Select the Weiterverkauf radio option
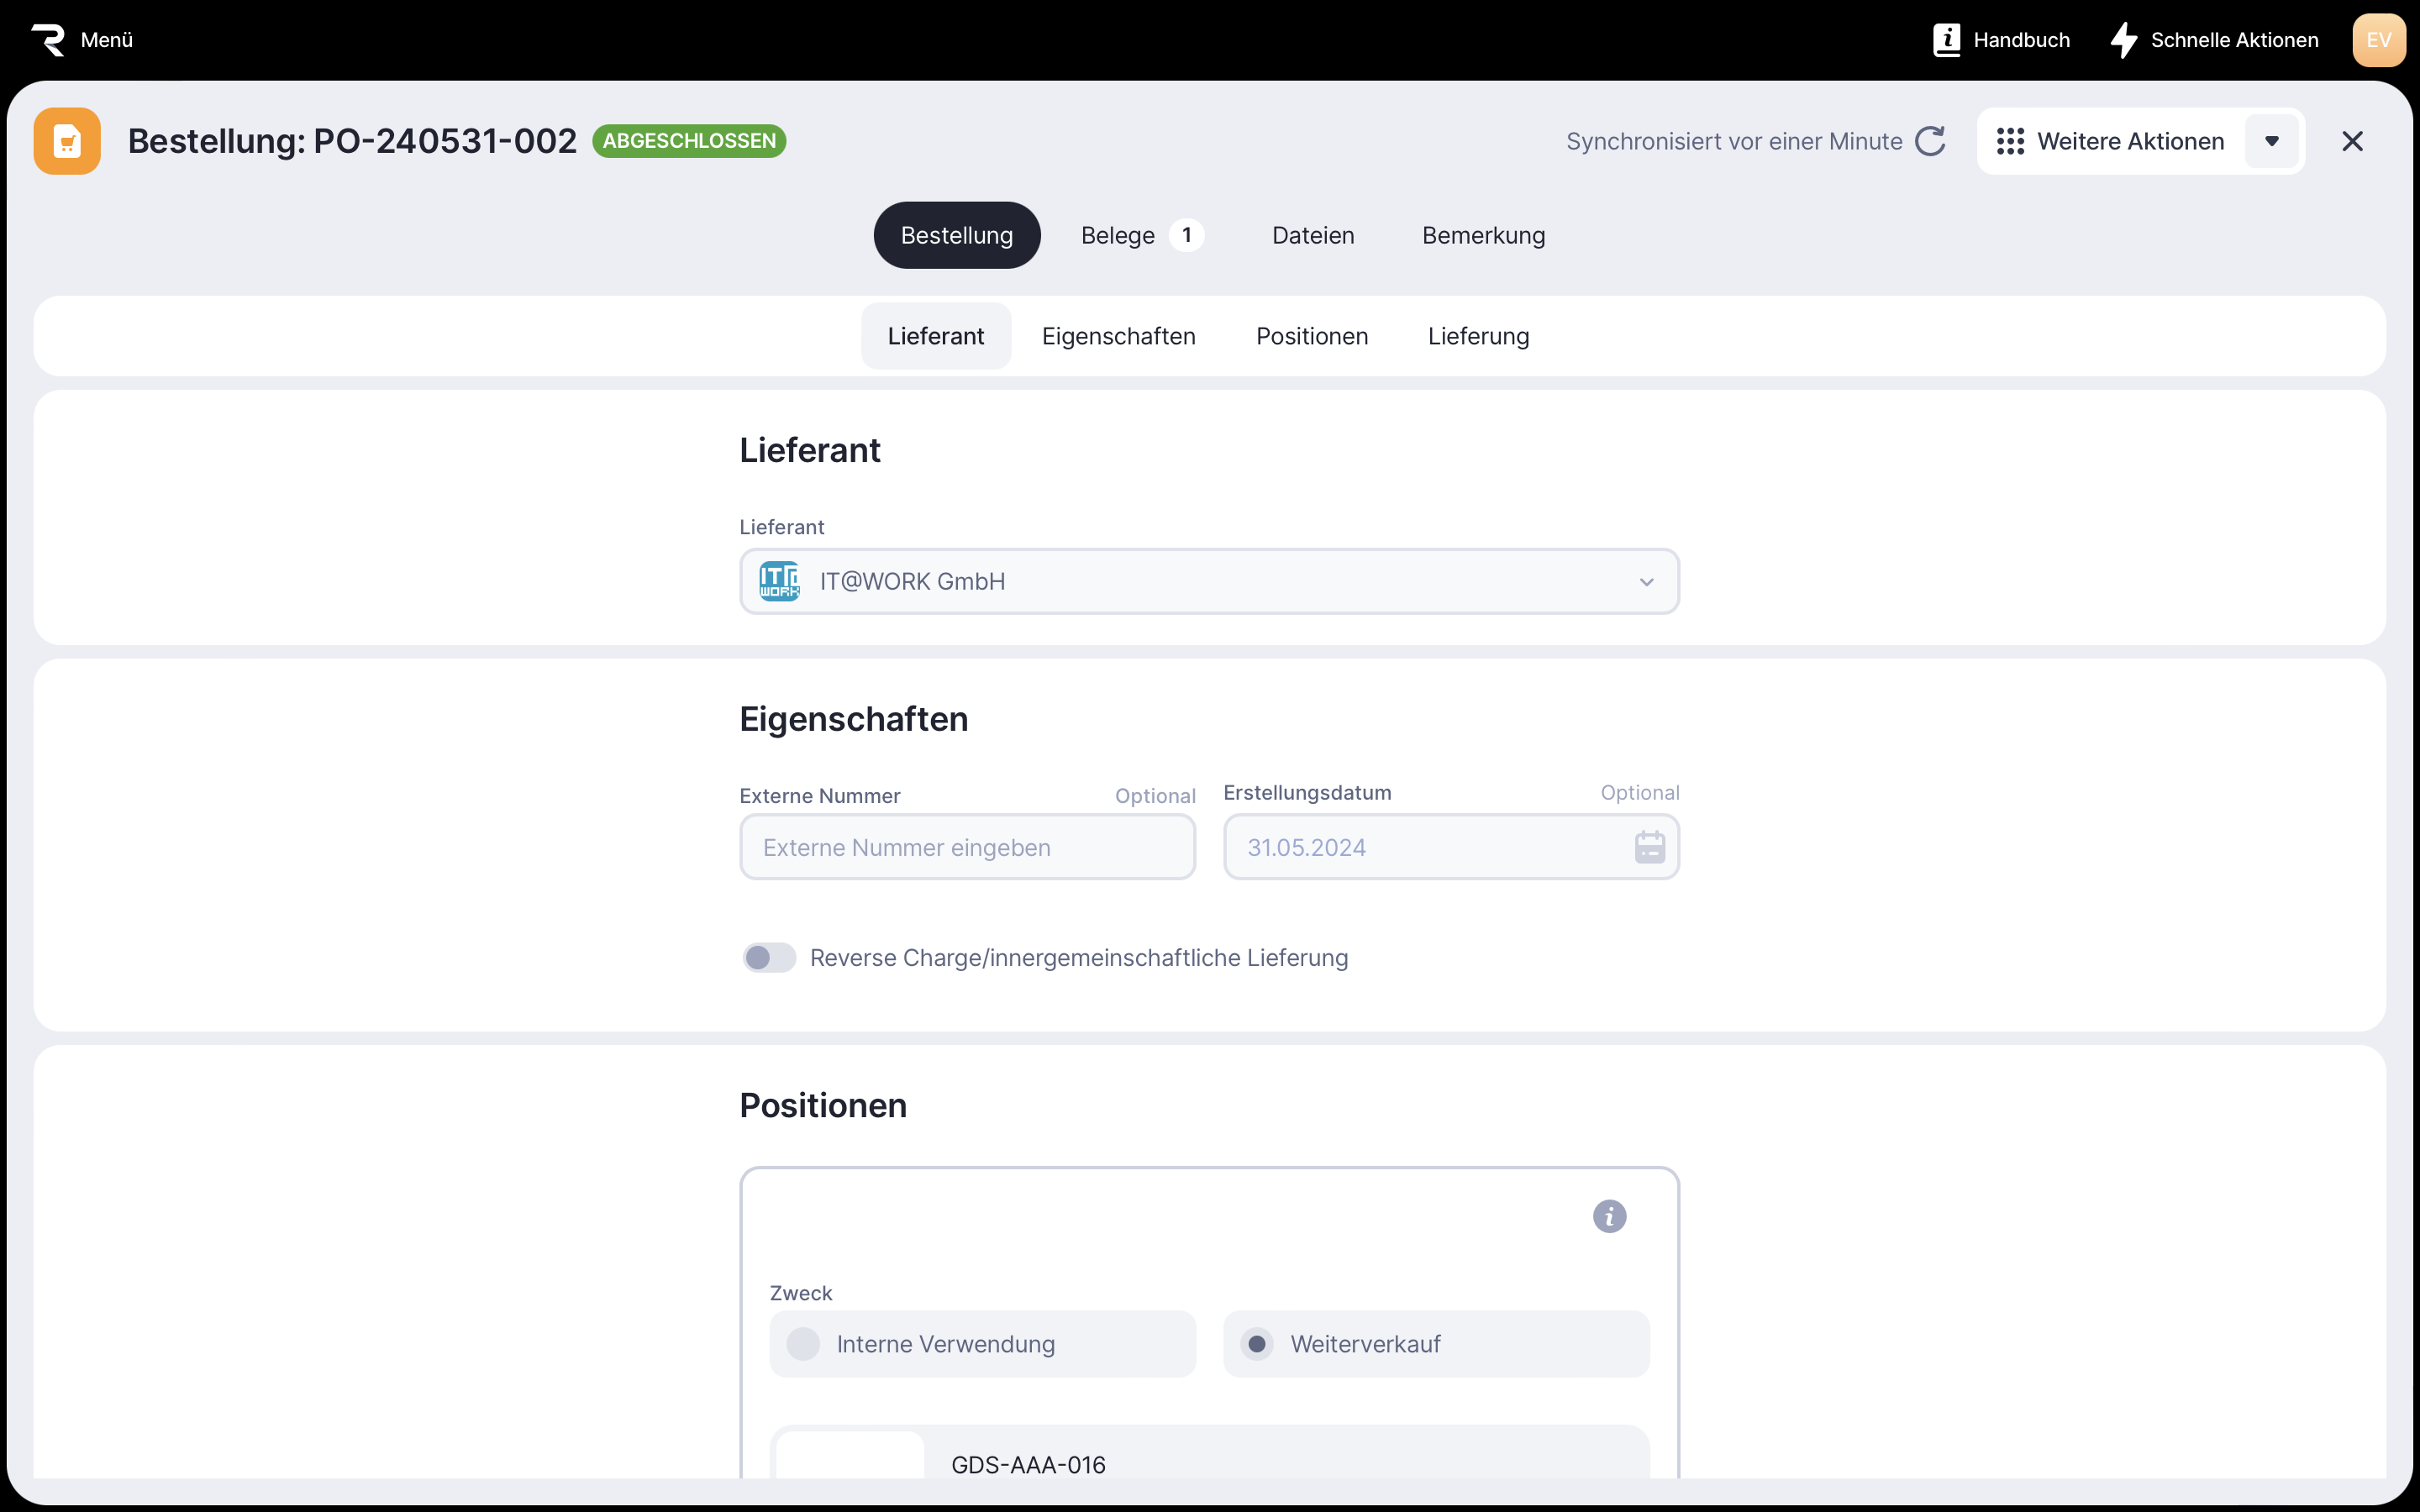The image size is (2420, 1512). click(1257, 1344)
